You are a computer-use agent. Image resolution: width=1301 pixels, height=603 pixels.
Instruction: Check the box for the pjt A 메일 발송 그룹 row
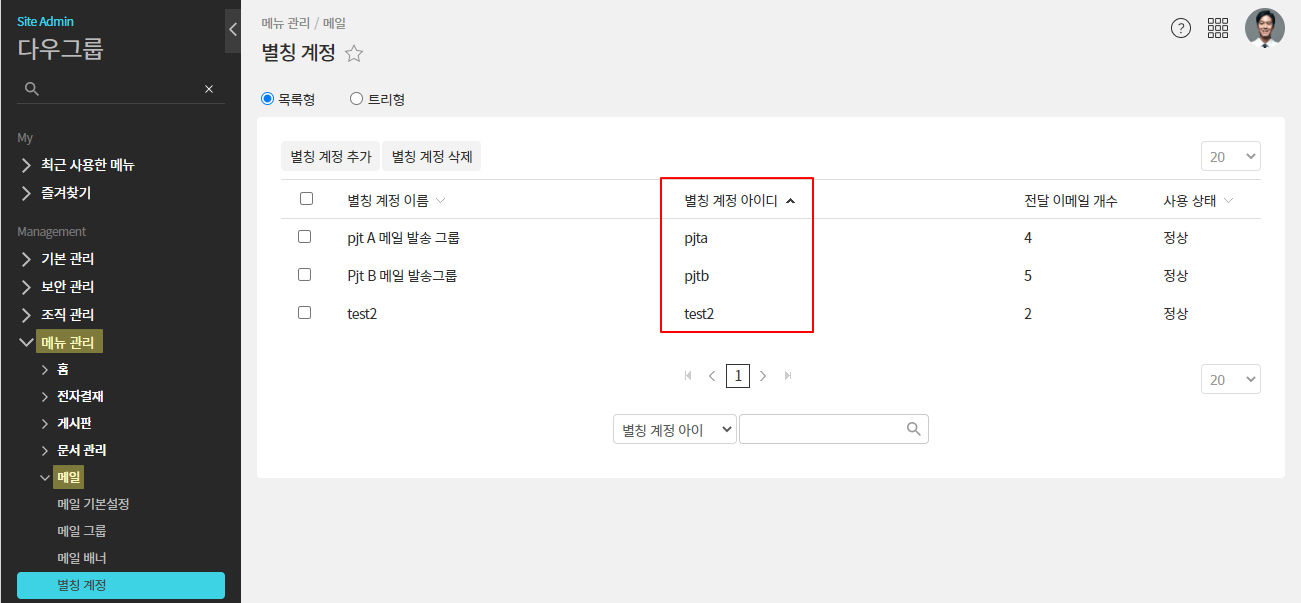306,237
